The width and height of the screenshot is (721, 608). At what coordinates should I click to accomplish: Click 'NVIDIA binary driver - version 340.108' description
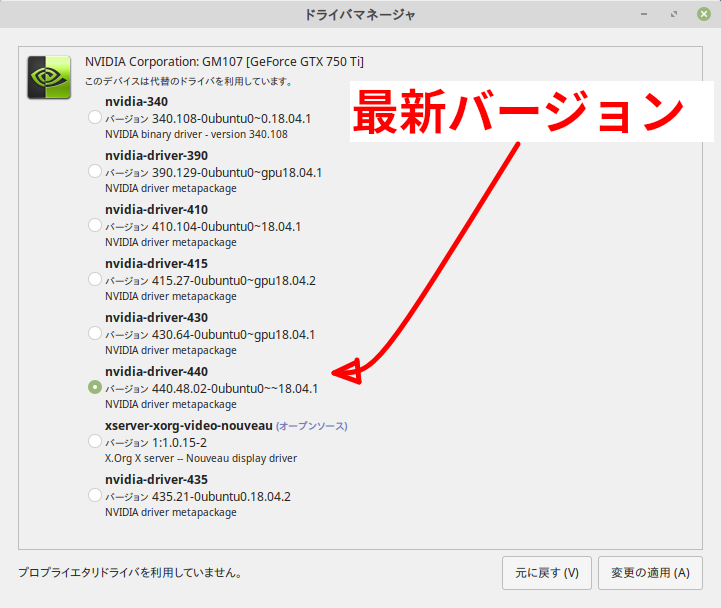tap(196, 134)
